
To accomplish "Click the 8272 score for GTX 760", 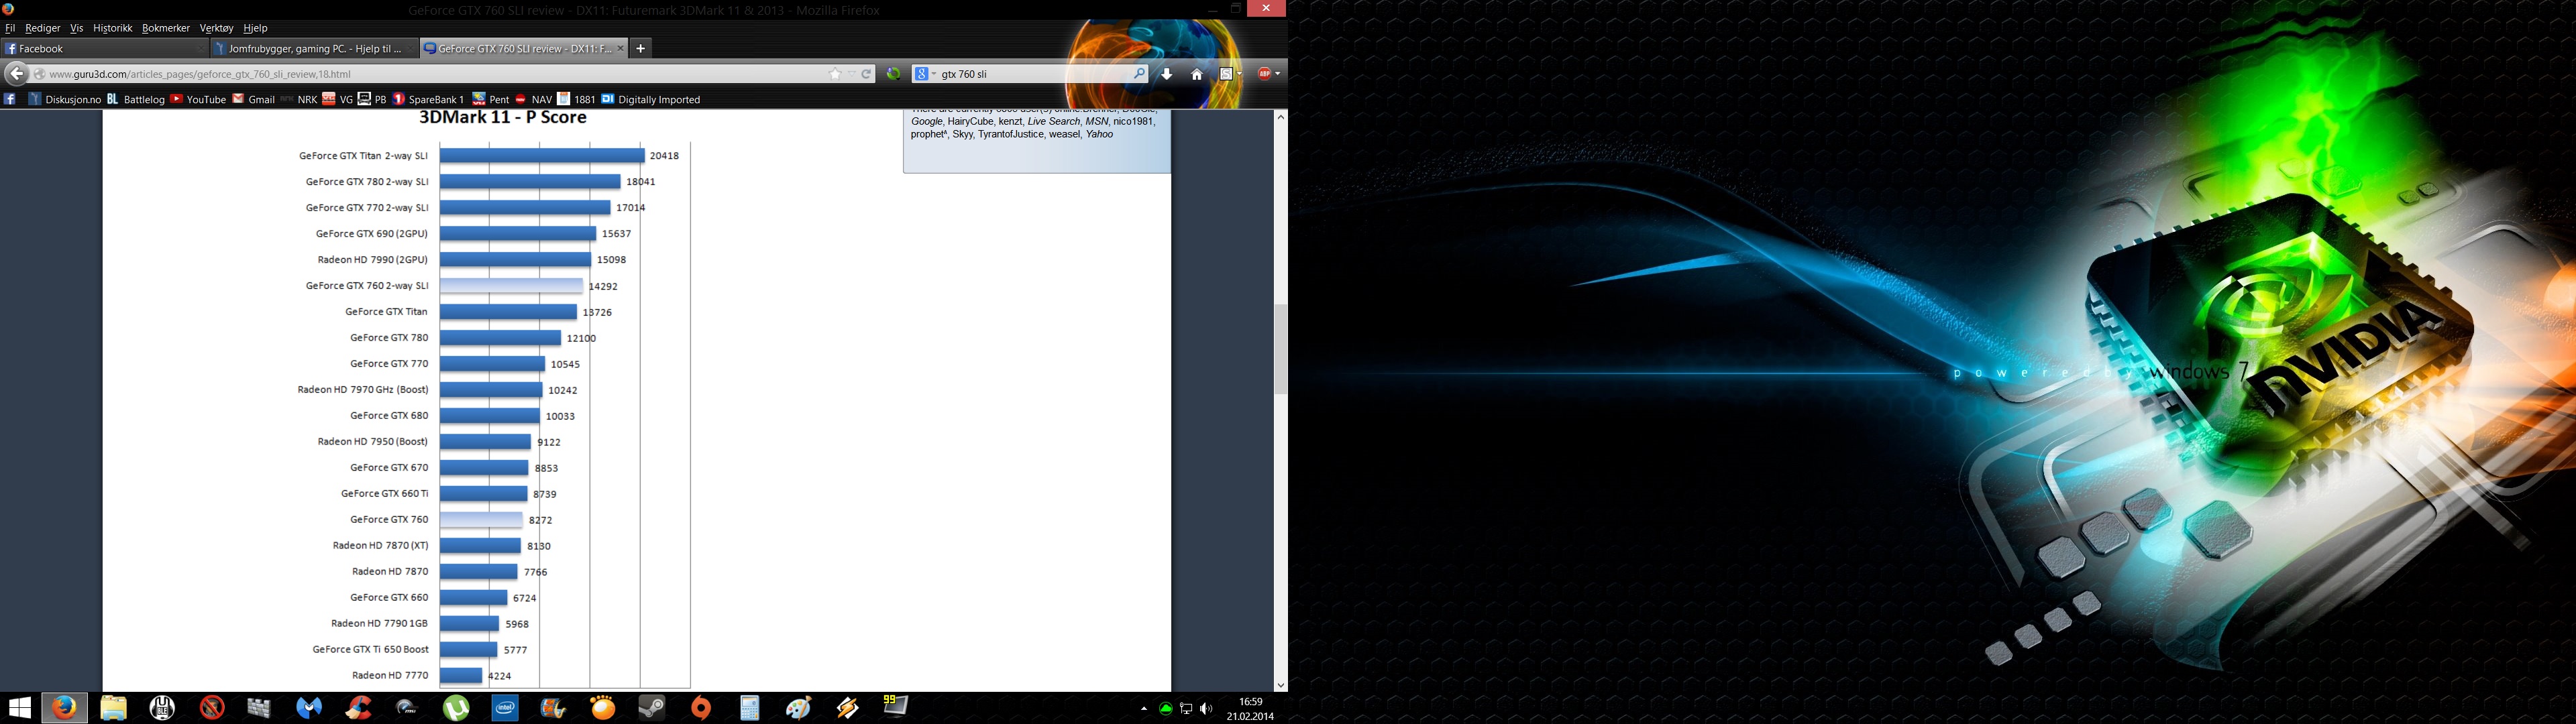I will pyautogui.click(x=541, y=520).
